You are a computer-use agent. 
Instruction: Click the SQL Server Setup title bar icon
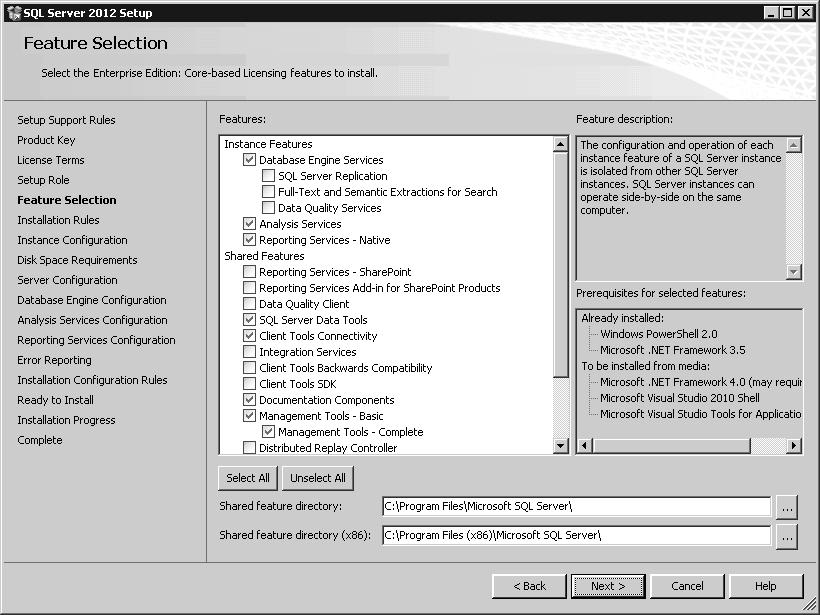point(14,13)
